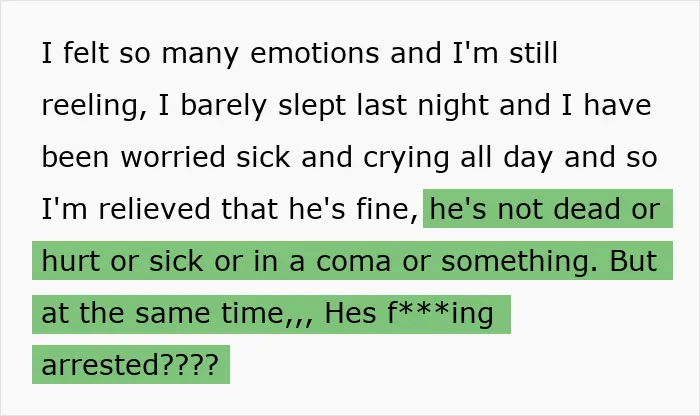Image resolution: width=700 pixels, height=416 pixels.
Task: Click the word "slept" in second line
Action: [312, 106]
